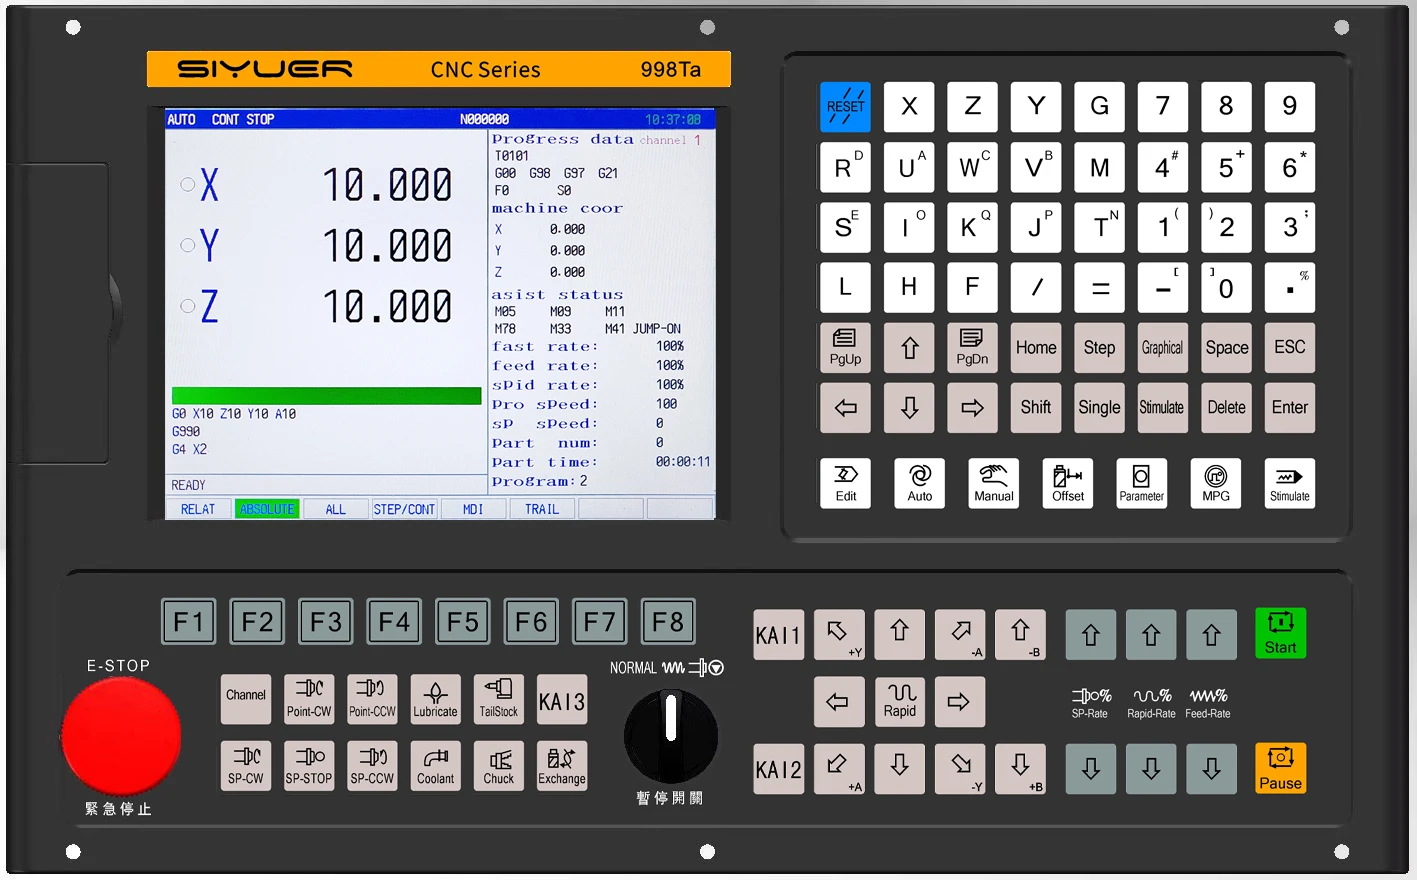Click the green Start button

point(1281,634)
